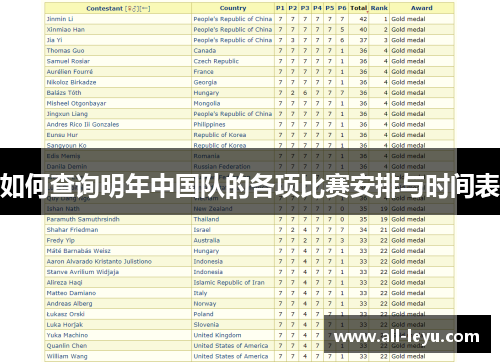Viewport: 500px width, 362px height.
Task: Open the Georgia country link
Action: coord(205,82)
